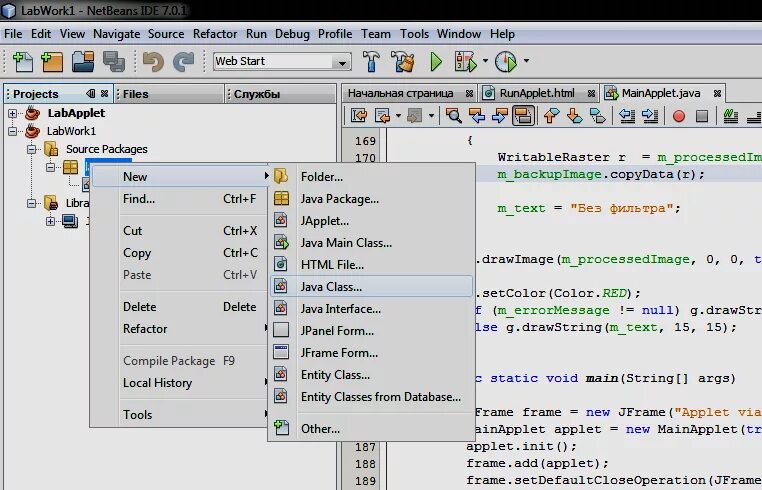
Task: Click Delete in the context menu
Action: point(180,307)
